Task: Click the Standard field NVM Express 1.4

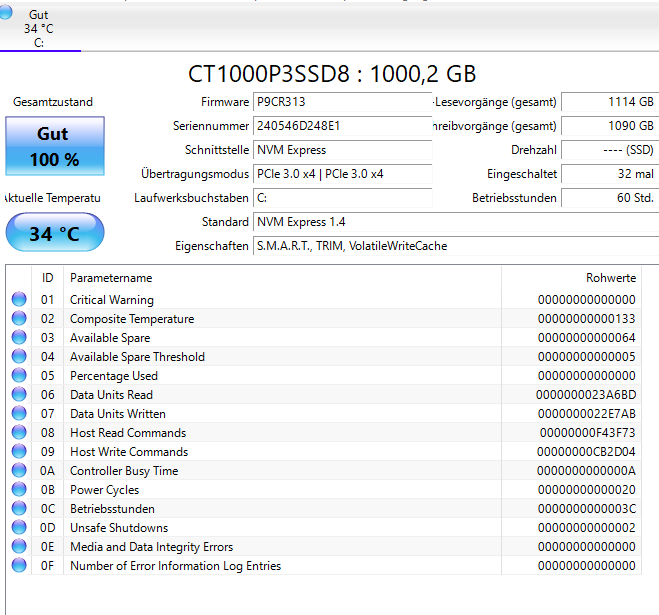Action: 456,222
